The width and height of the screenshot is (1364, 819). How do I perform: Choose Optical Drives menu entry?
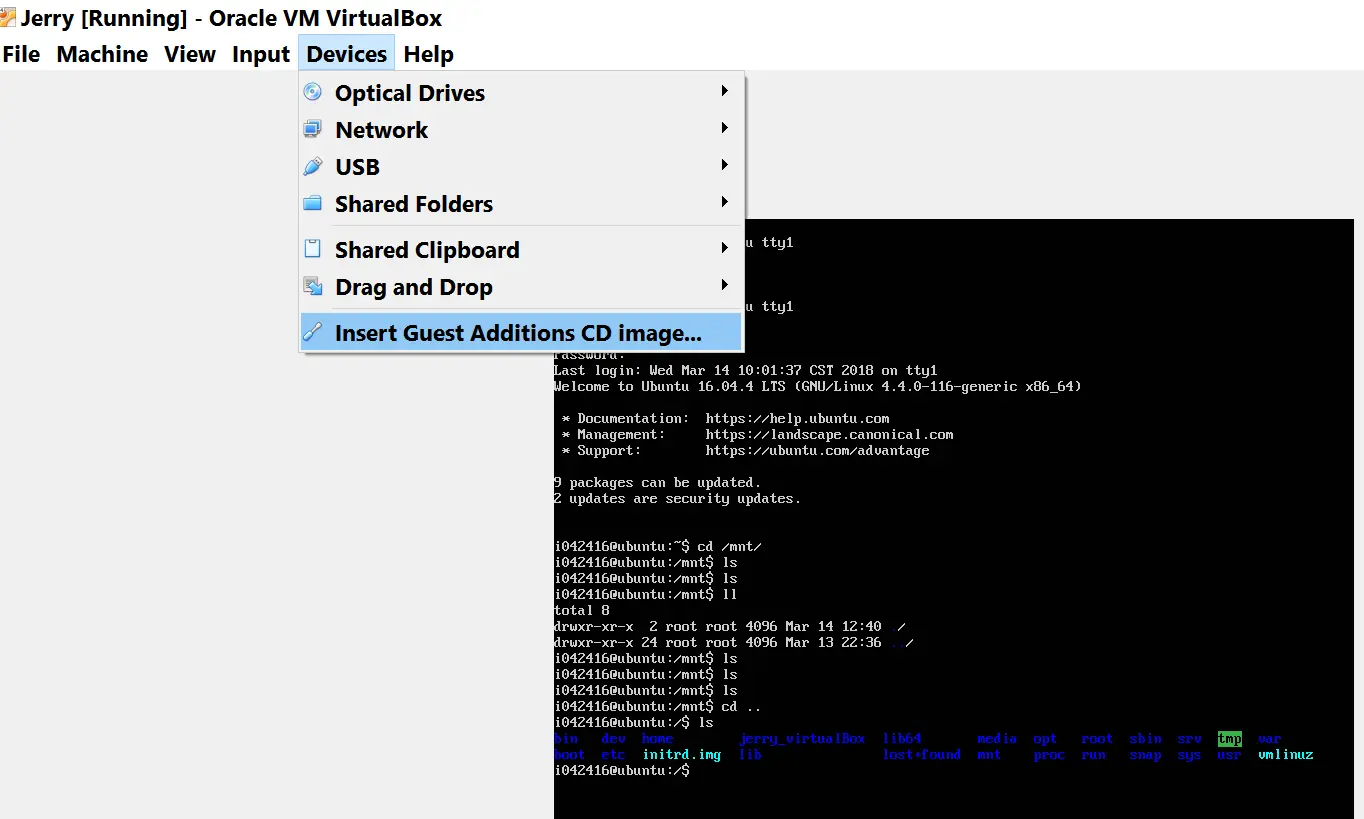[x=522, y=92]
